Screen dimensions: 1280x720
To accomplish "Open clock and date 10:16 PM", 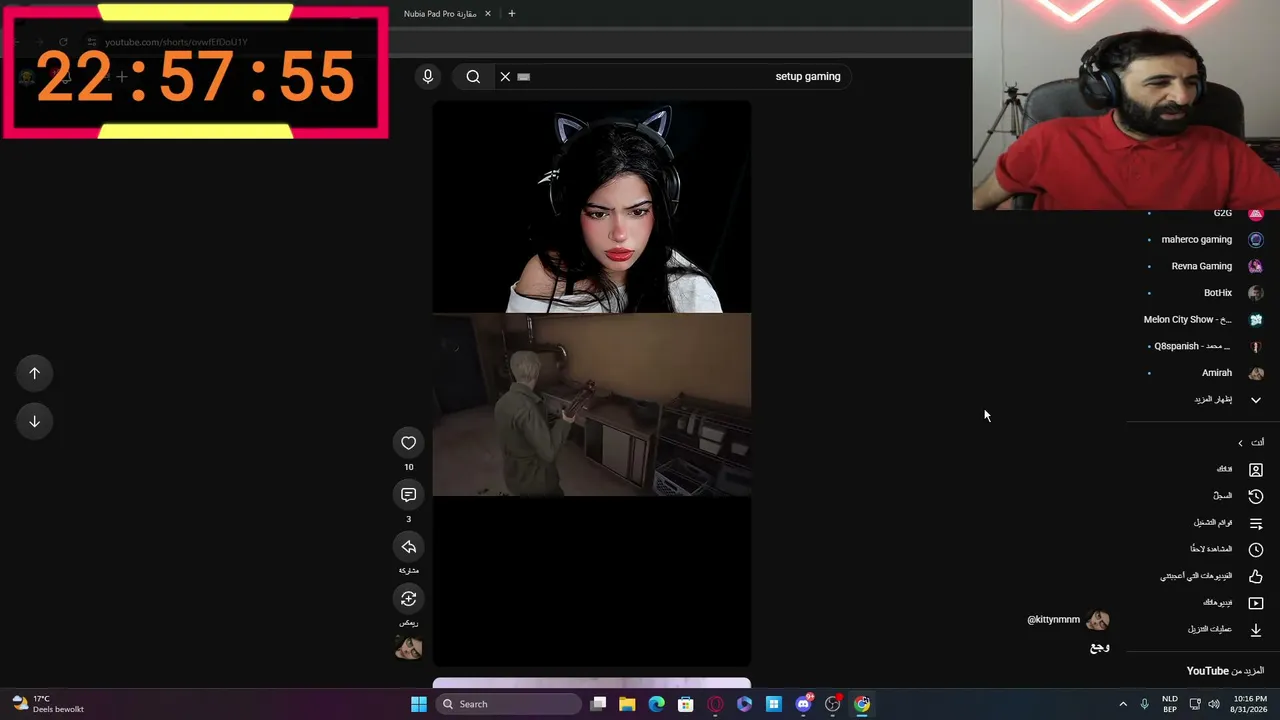I will coord(1250,704).
